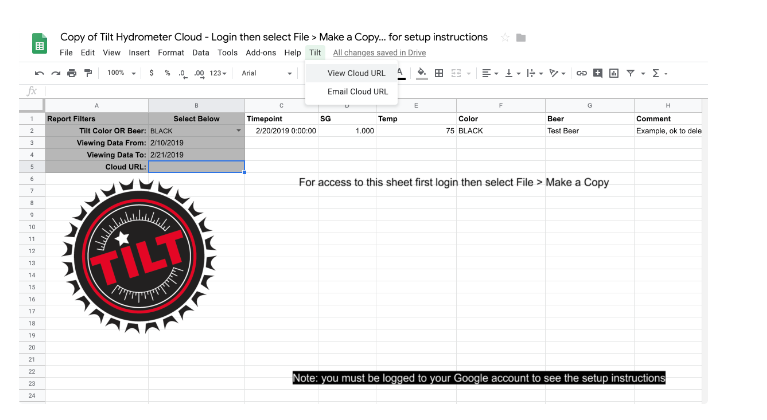767x420 pixels.
Task: Click the undo arrow icon
Action: [38, 73]
